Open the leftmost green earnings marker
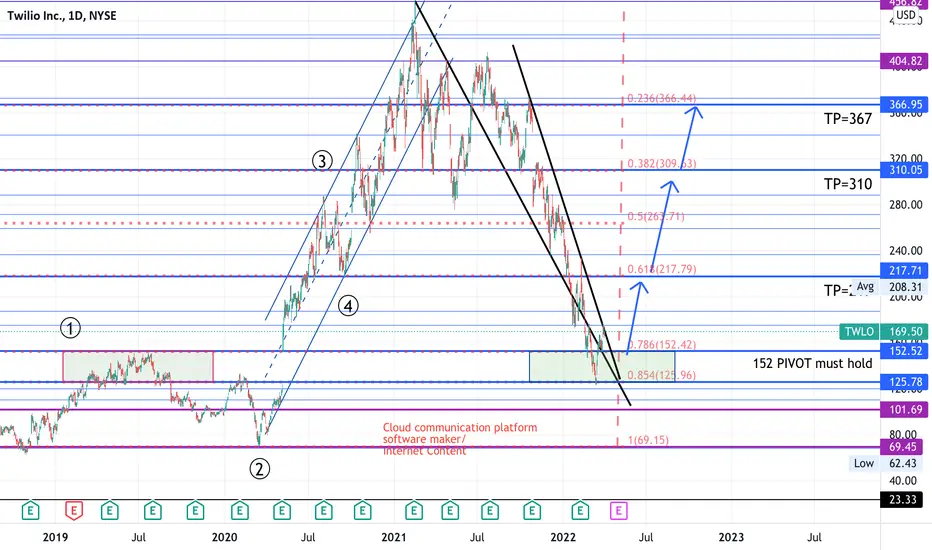The image size is (932, 550). (x=30, y=510)
